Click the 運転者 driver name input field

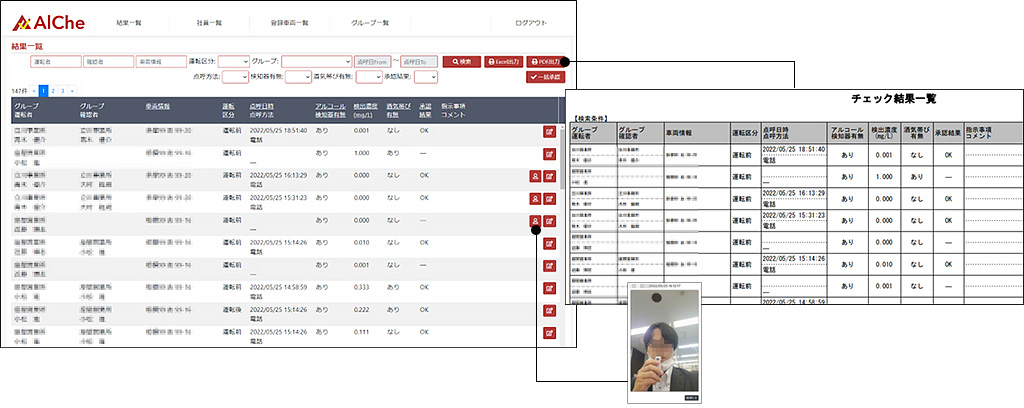click(56, 61)
